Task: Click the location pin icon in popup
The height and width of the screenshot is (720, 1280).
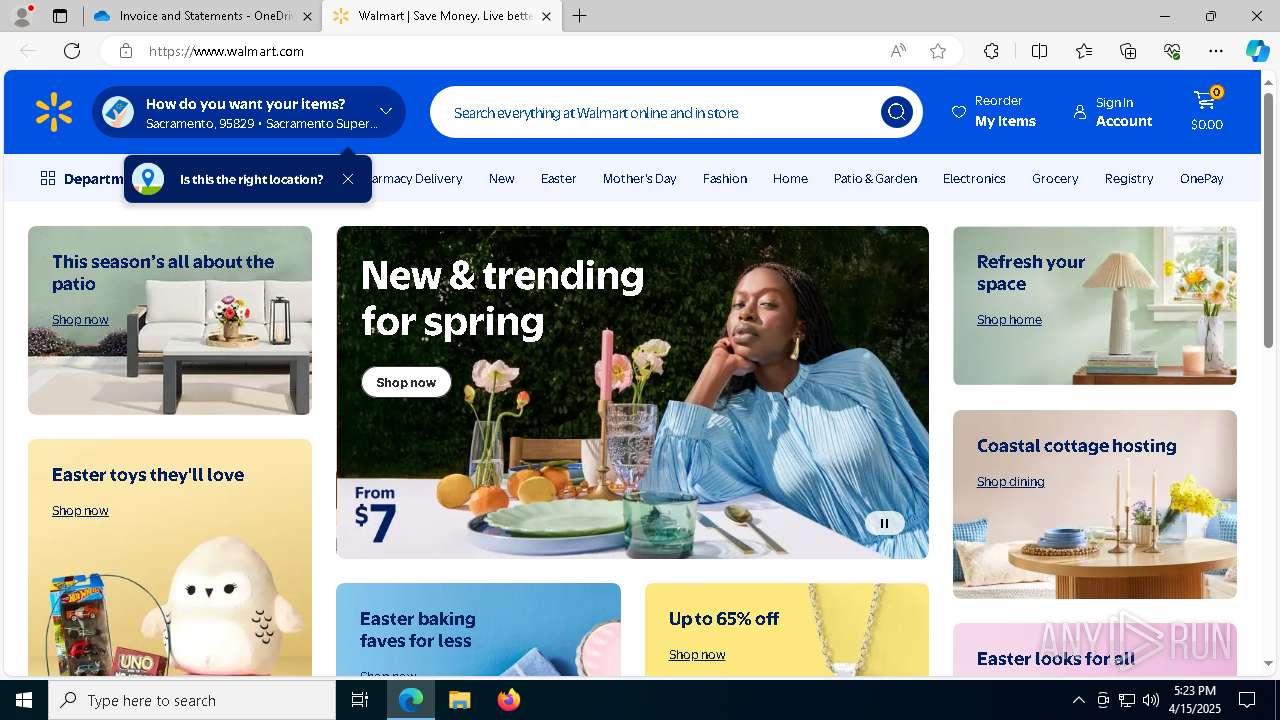Action: (148, 179)
